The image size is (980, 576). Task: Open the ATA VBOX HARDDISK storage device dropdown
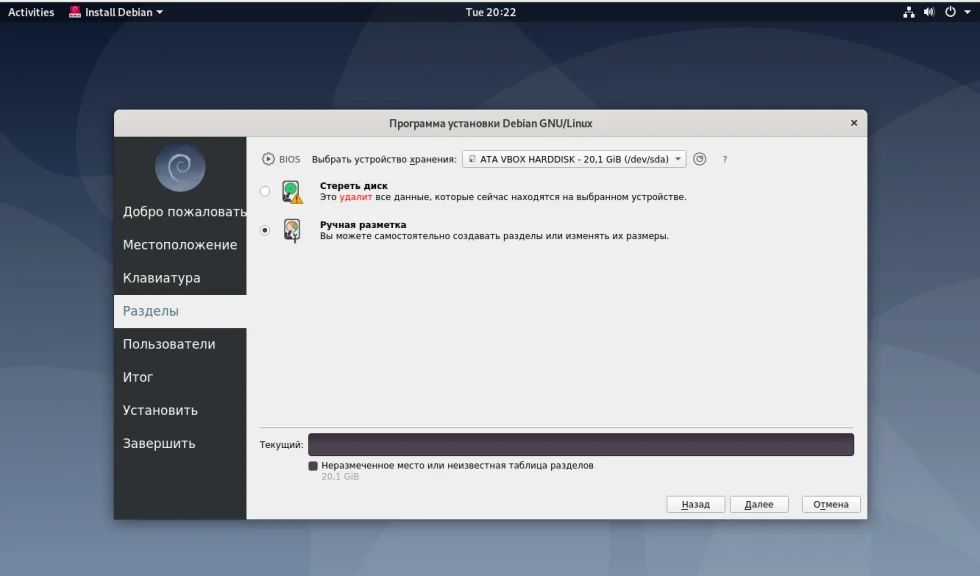574,159
